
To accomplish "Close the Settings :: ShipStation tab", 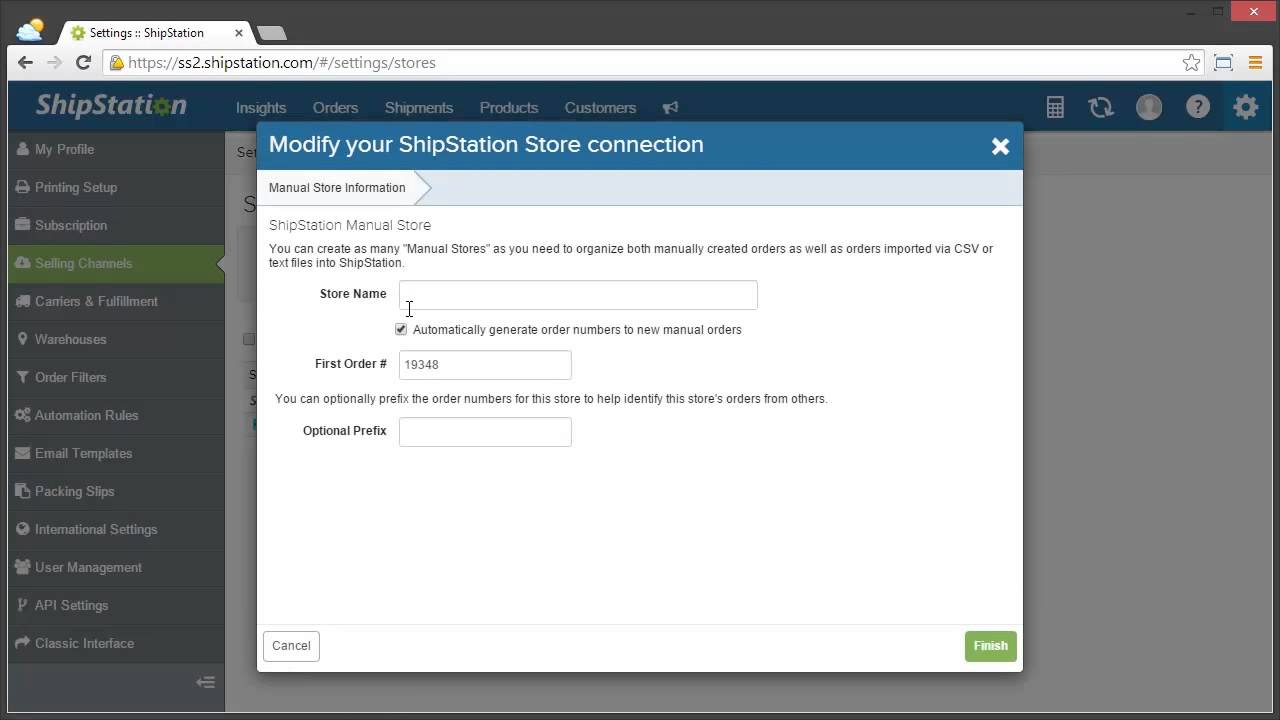I will click(x=239, y=33).
